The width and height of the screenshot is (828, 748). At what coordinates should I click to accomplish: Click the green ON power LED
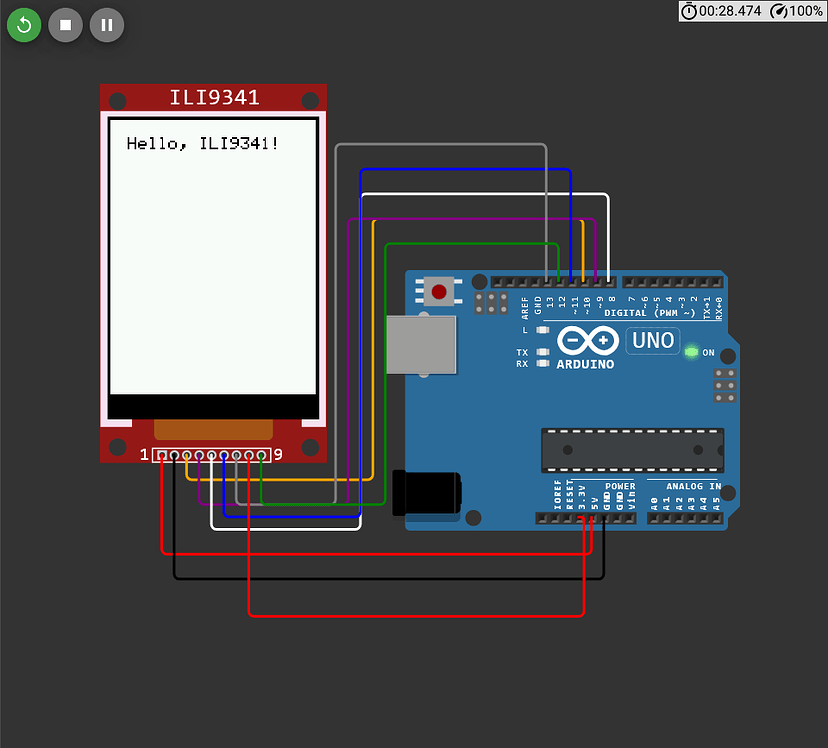tap(691, 354)
